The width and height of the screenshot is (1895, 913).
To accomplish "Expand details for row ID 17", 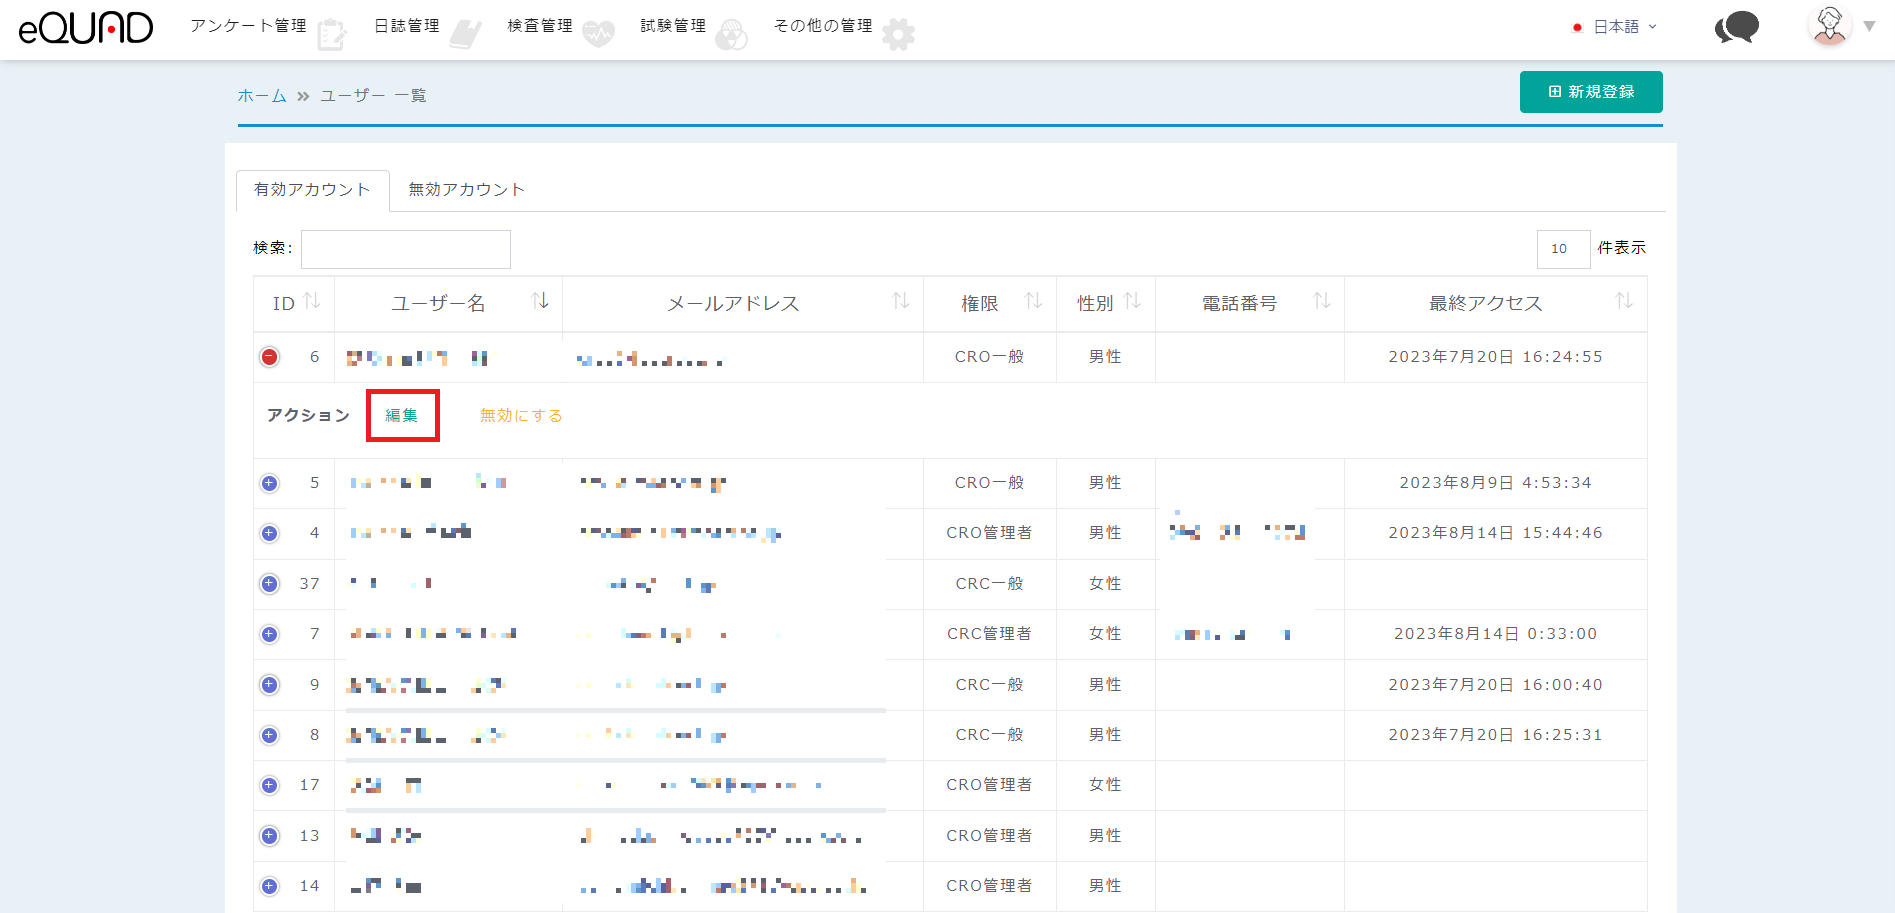I will click(x=269, y=785).
